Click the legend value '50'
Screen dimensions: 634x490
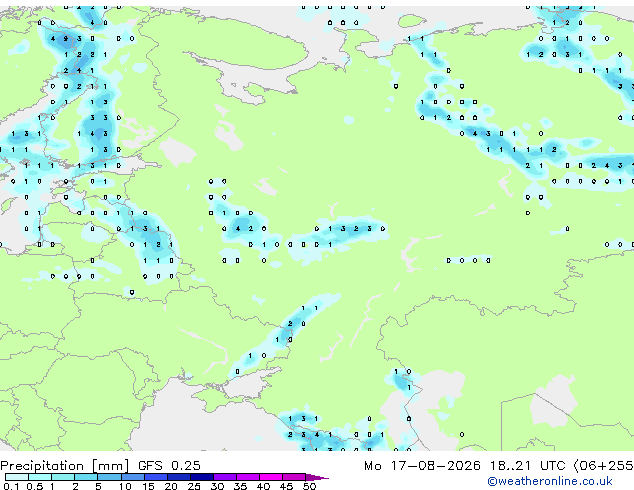[x=309, y=486]
